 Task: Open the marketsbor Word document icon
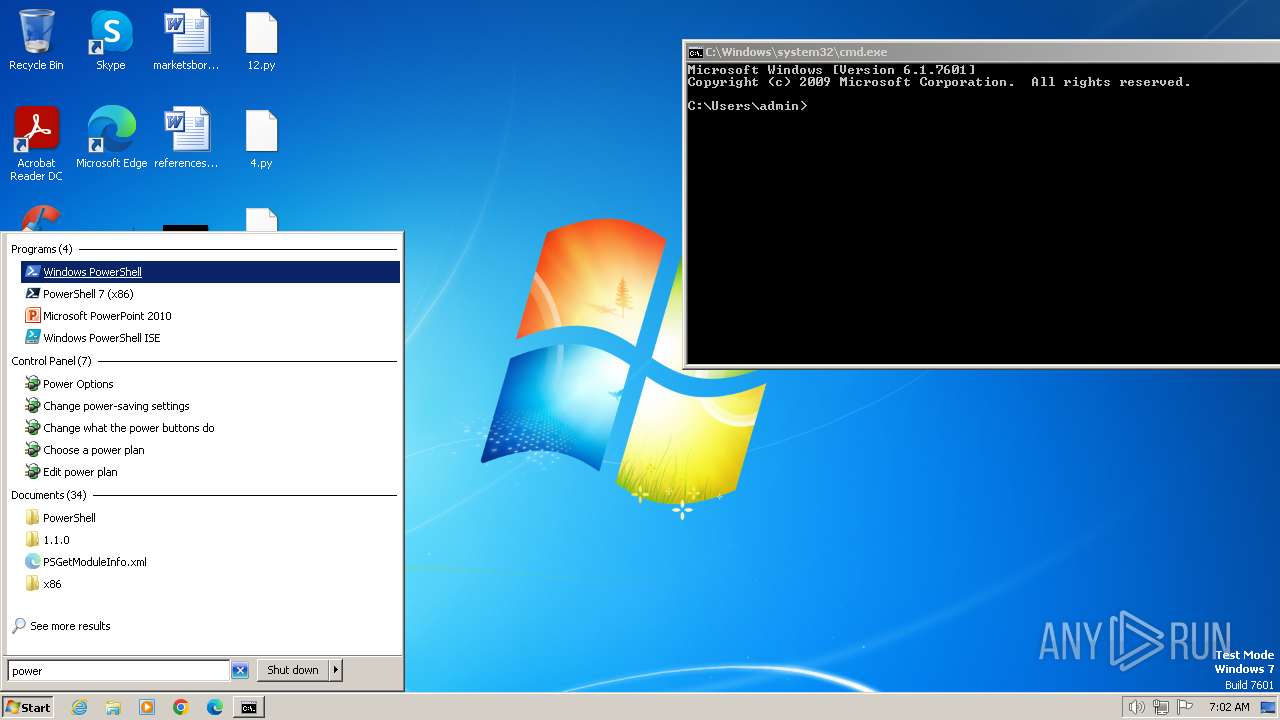pyautogui.click(x=186, y=40)
